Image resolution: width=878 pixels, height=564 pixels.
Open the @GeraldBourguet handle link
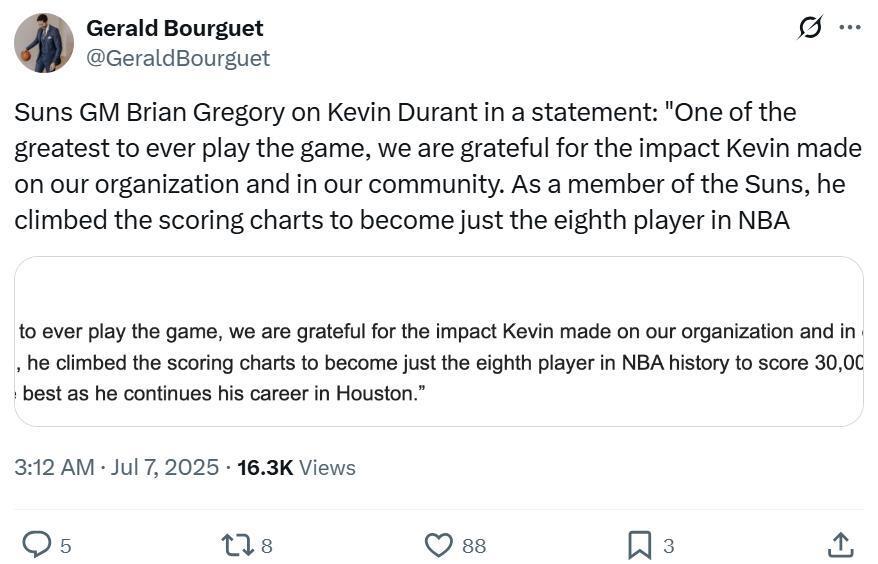(178, 58)
